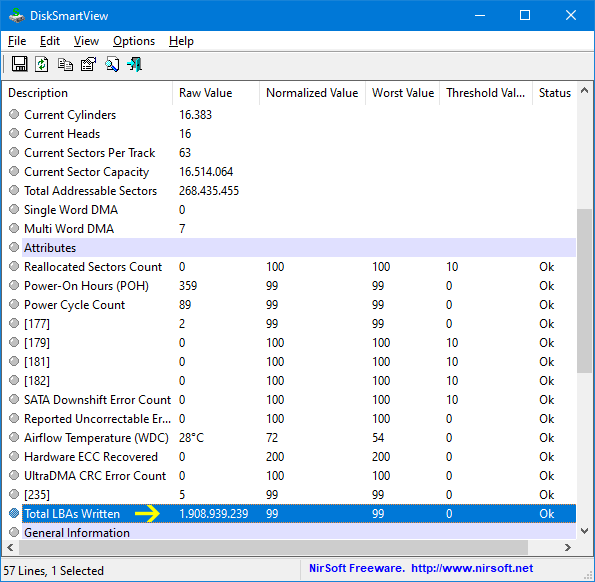Click the Copy Selected Items toolbar icon
The height and width of the screenshot is (582, 595).
(x=65, y=64)
